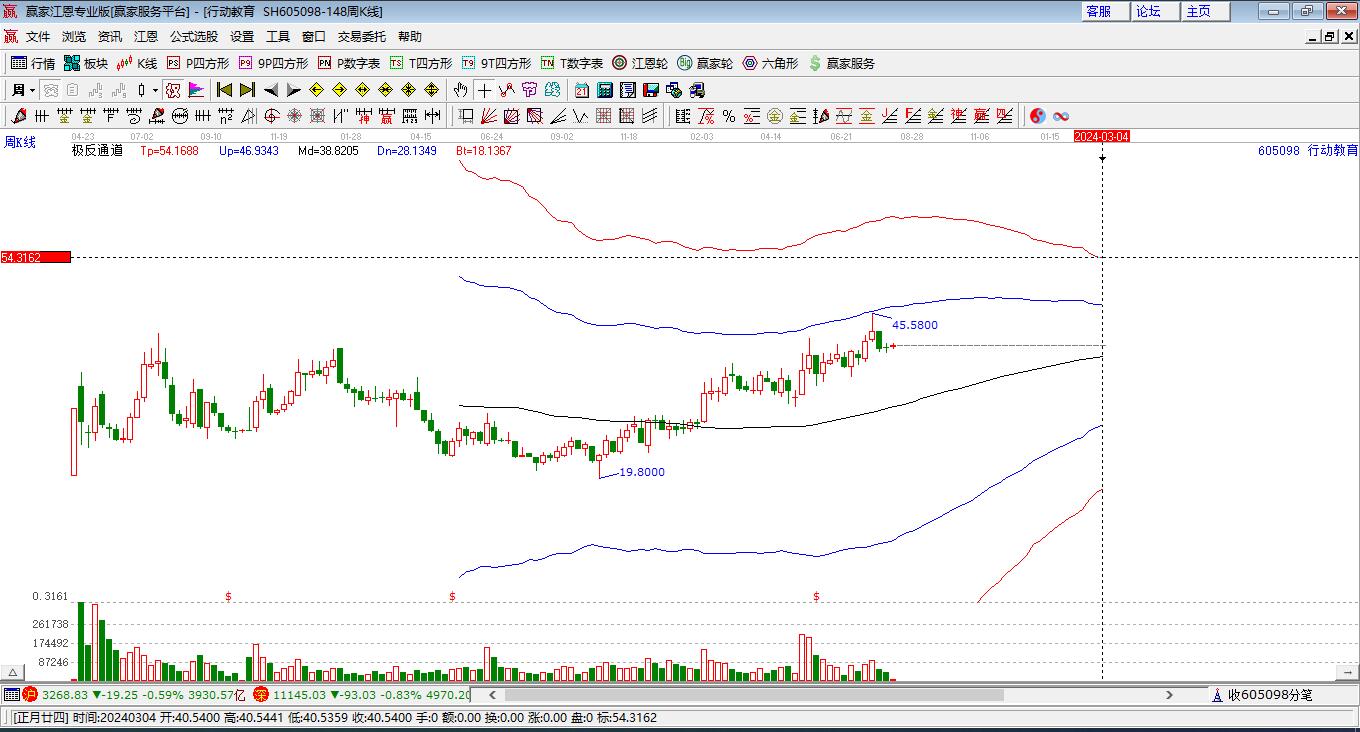
Task: Click the infinity symbol icon
Action: pos(1061,116)
